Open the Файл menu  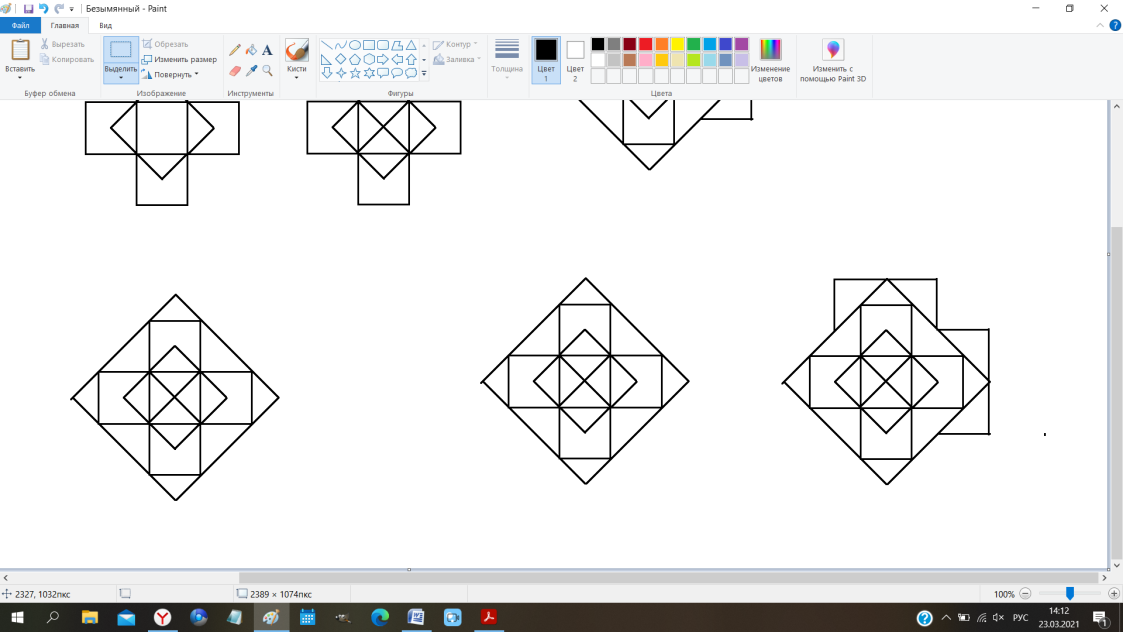click(20, 25)
